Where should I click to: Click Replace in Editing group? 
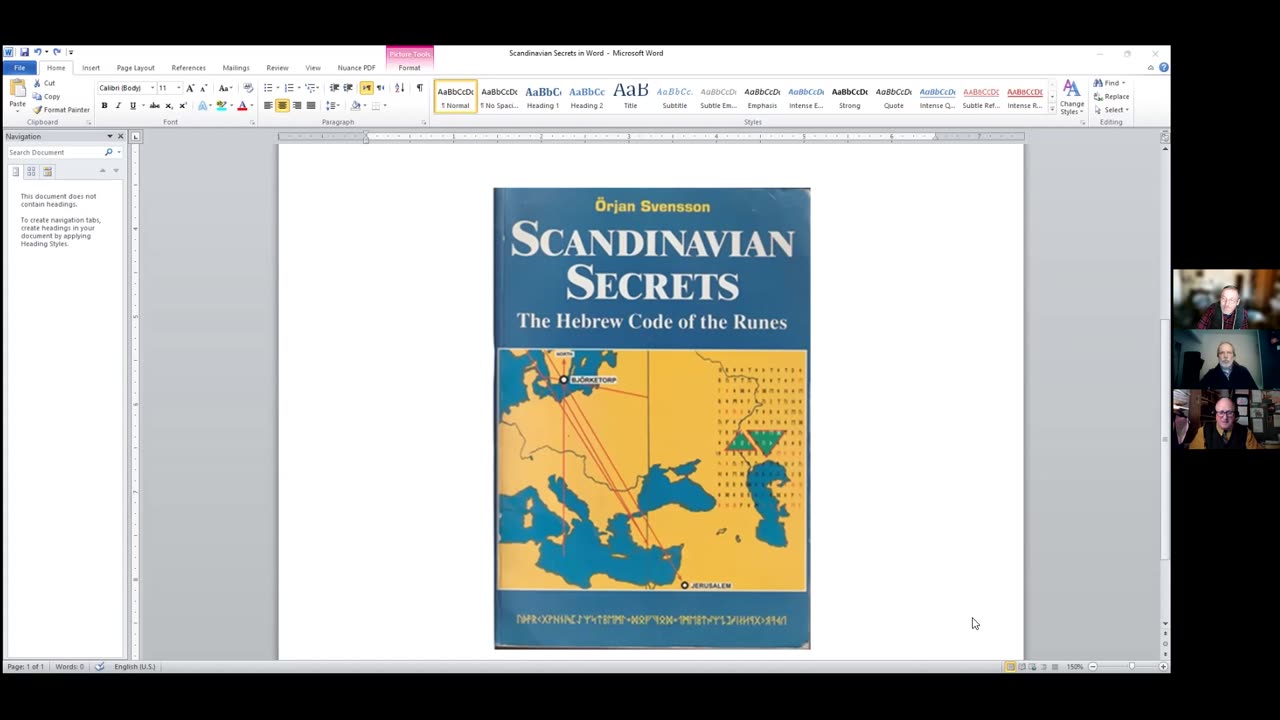(1111, 96)
